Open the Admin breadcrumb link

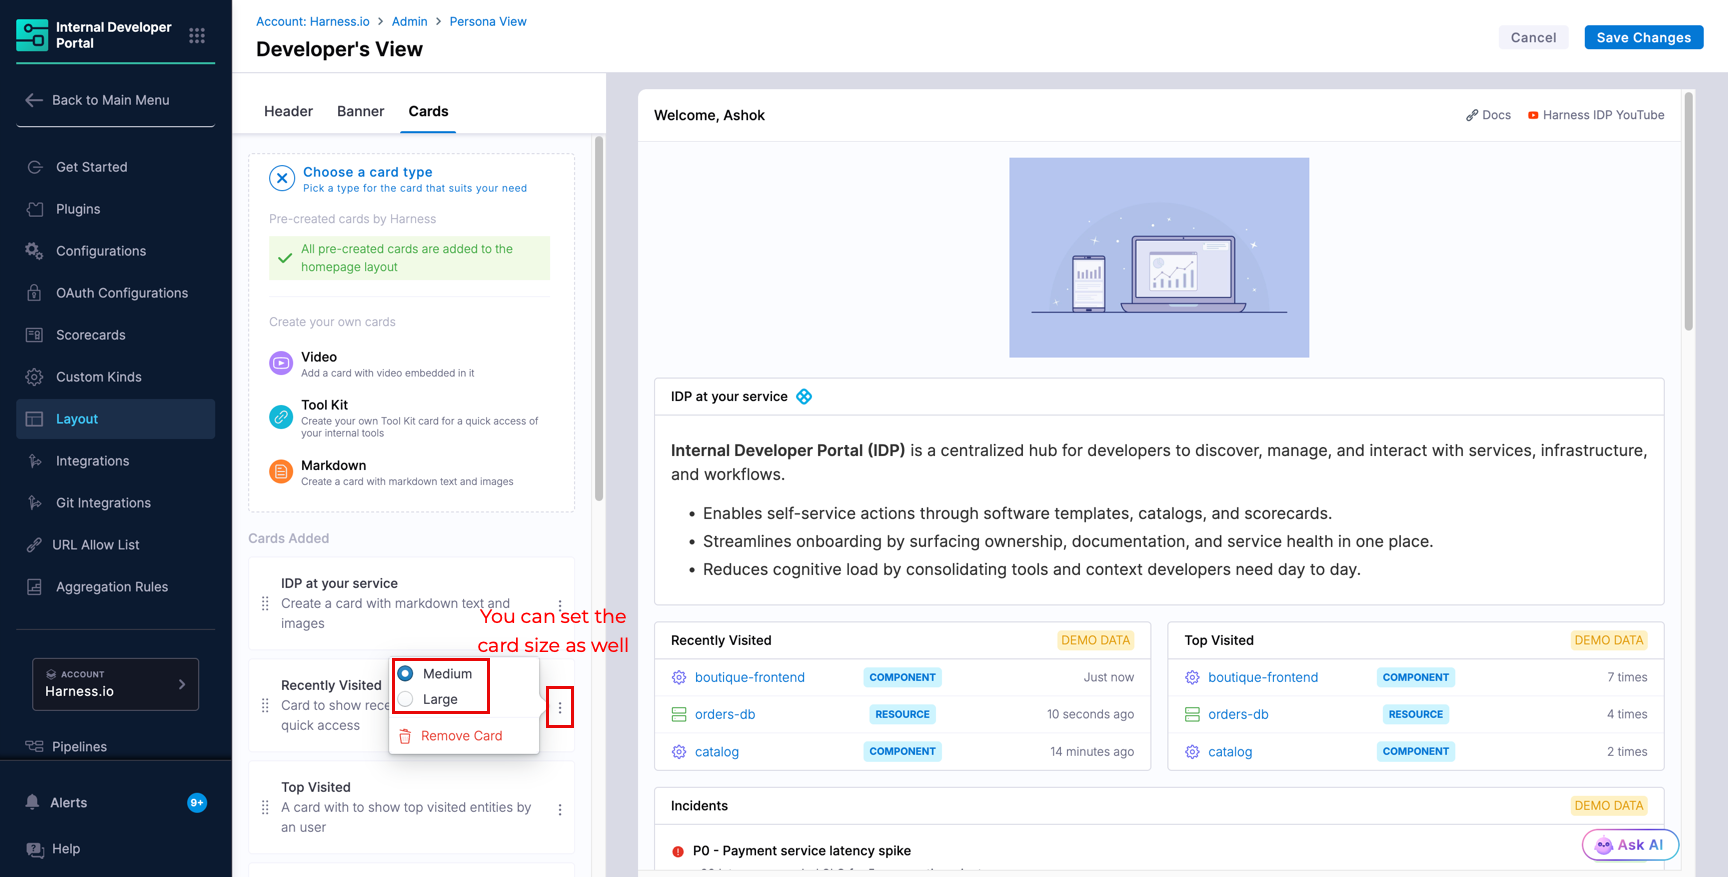[x=409, y=21]
